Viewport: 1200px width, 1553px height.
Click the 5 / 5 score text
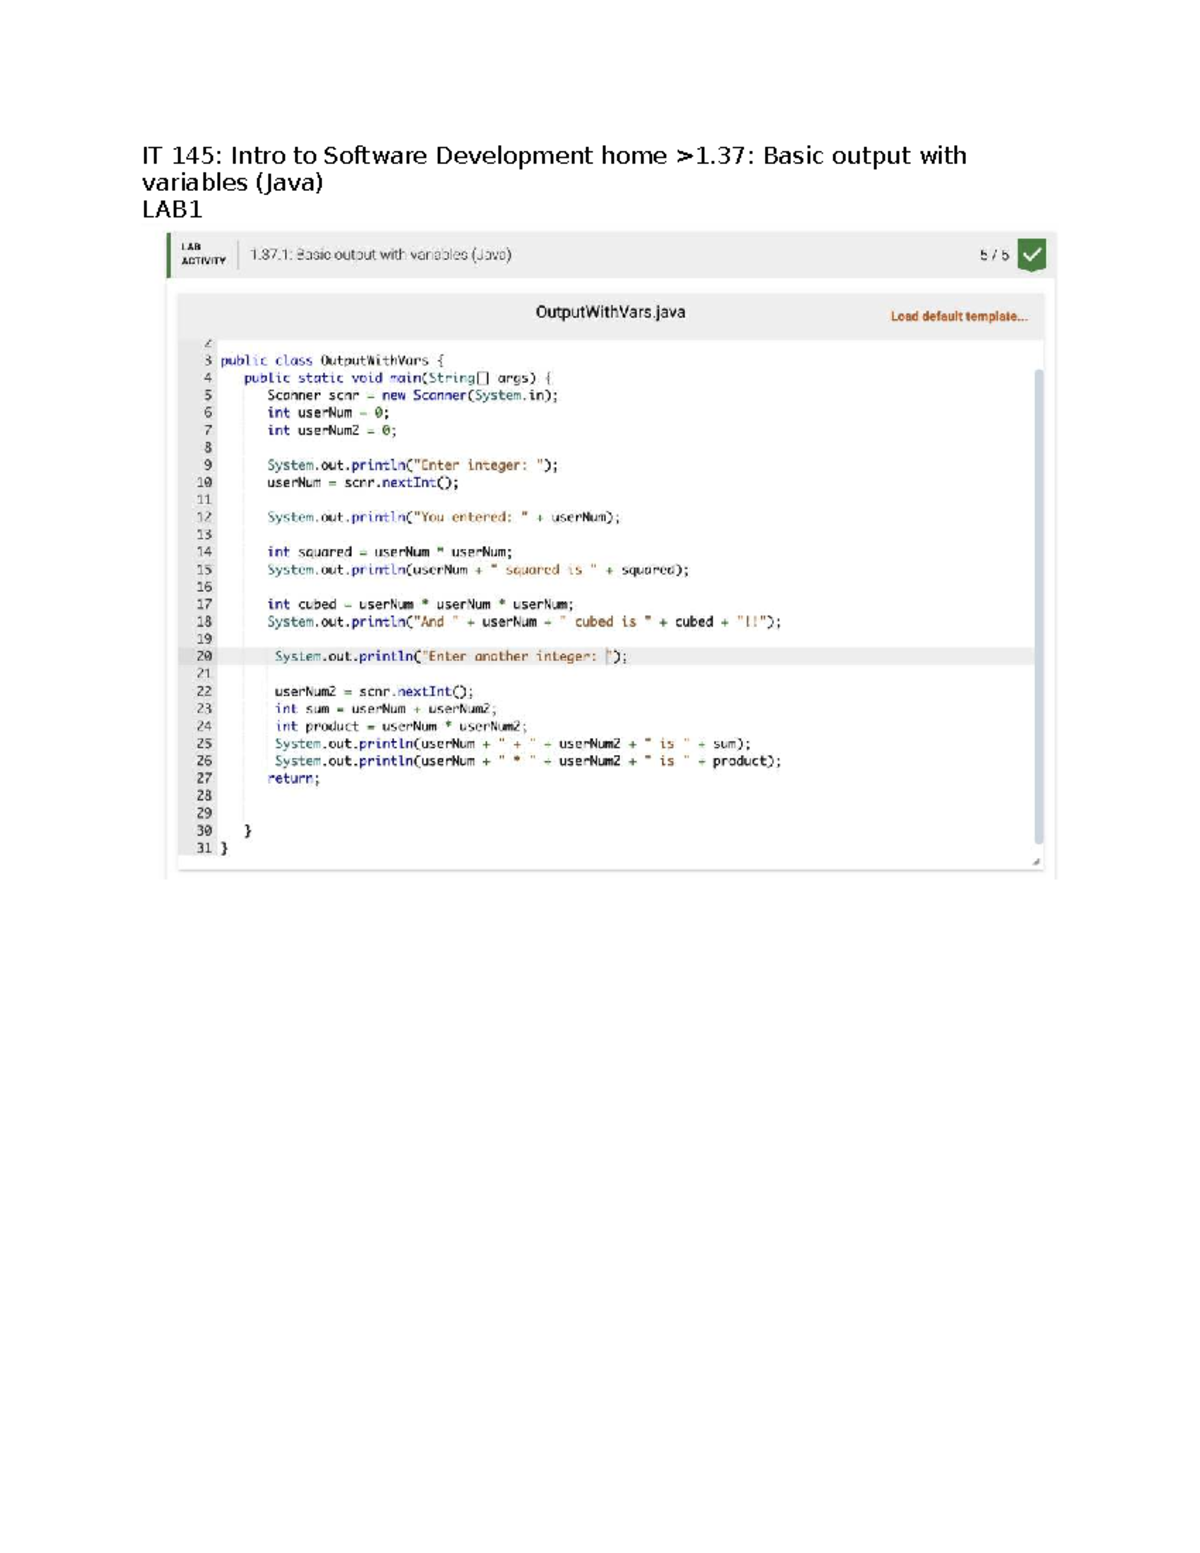(x=993, y=255)
